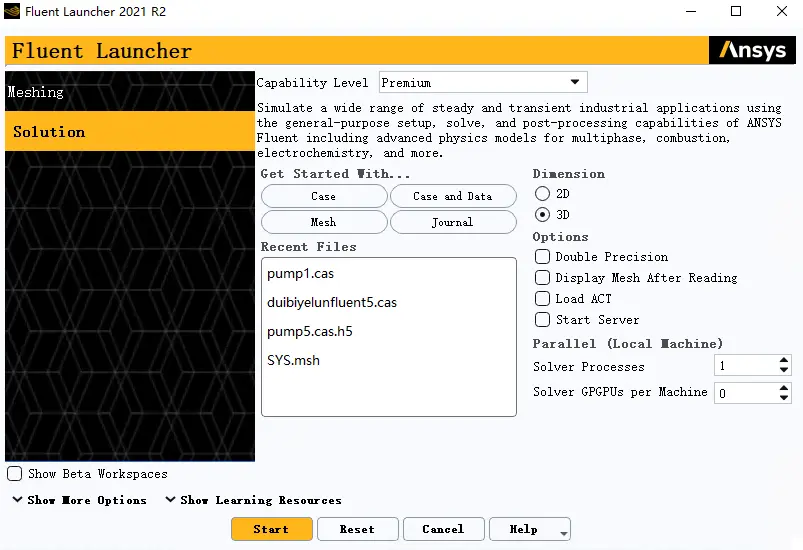The width and height of the screenshot is (803, 550).
Task: Increase Solver Processes with up arrow
Action: click(784, 360)
